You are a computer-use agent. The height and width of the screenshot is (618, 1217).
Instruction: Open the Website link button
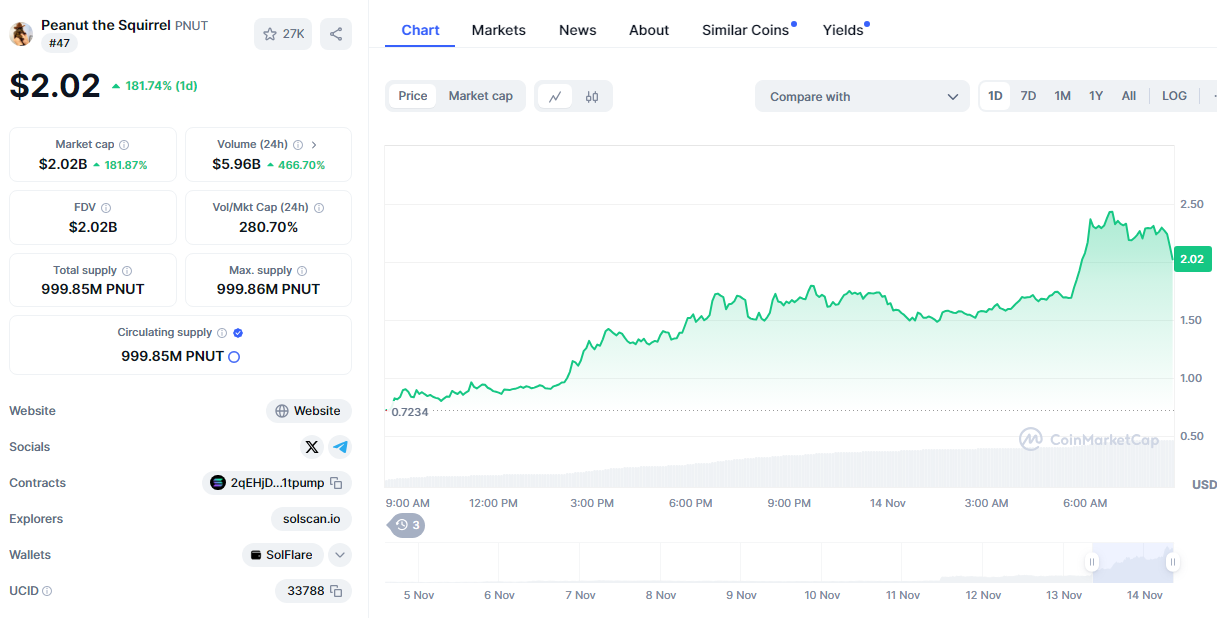308,411
